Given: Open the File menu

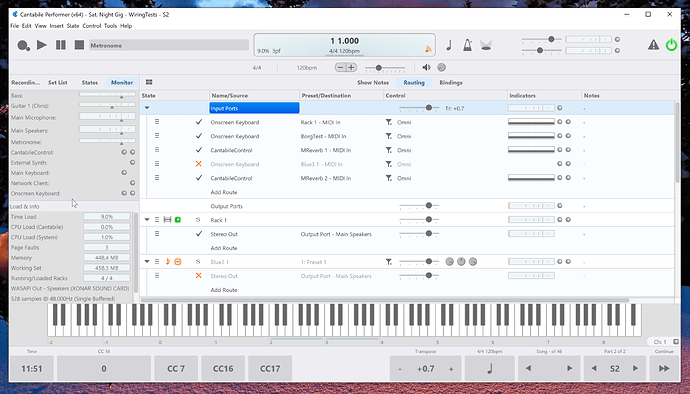Looking at the screenshot, I should click(x=15, y=26).
